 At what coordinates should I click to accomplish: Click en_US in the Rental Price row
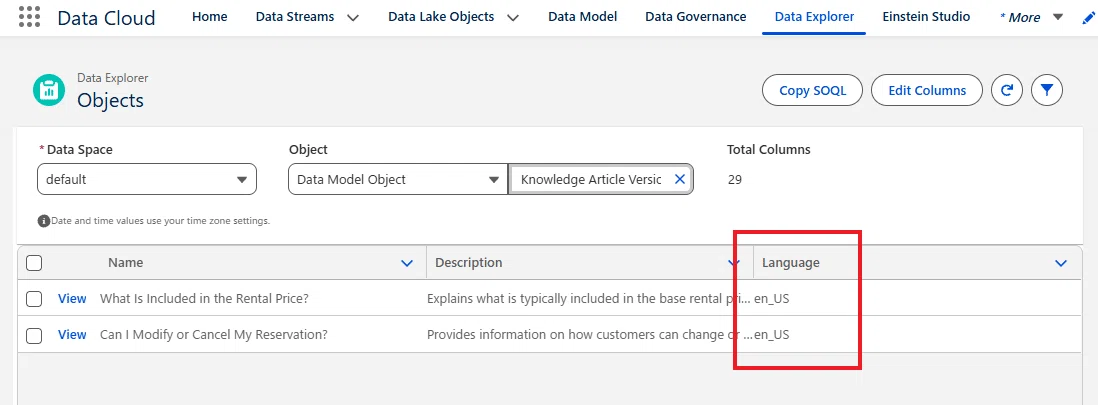click(x=772, y=298)
